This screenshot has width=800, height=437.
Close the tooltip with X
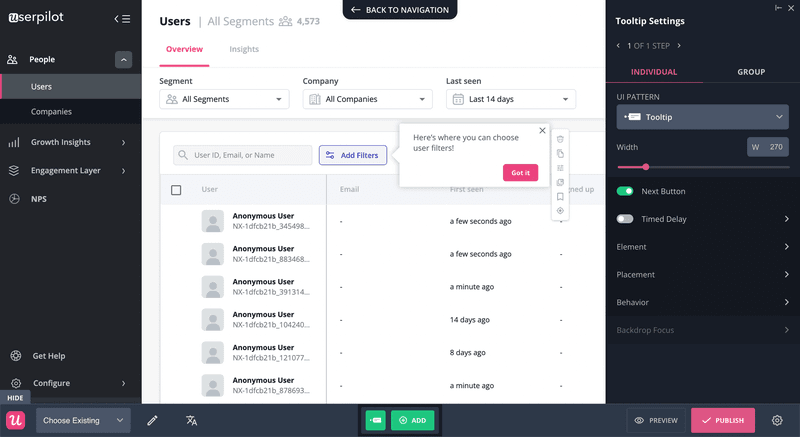[x=542, y=131]
